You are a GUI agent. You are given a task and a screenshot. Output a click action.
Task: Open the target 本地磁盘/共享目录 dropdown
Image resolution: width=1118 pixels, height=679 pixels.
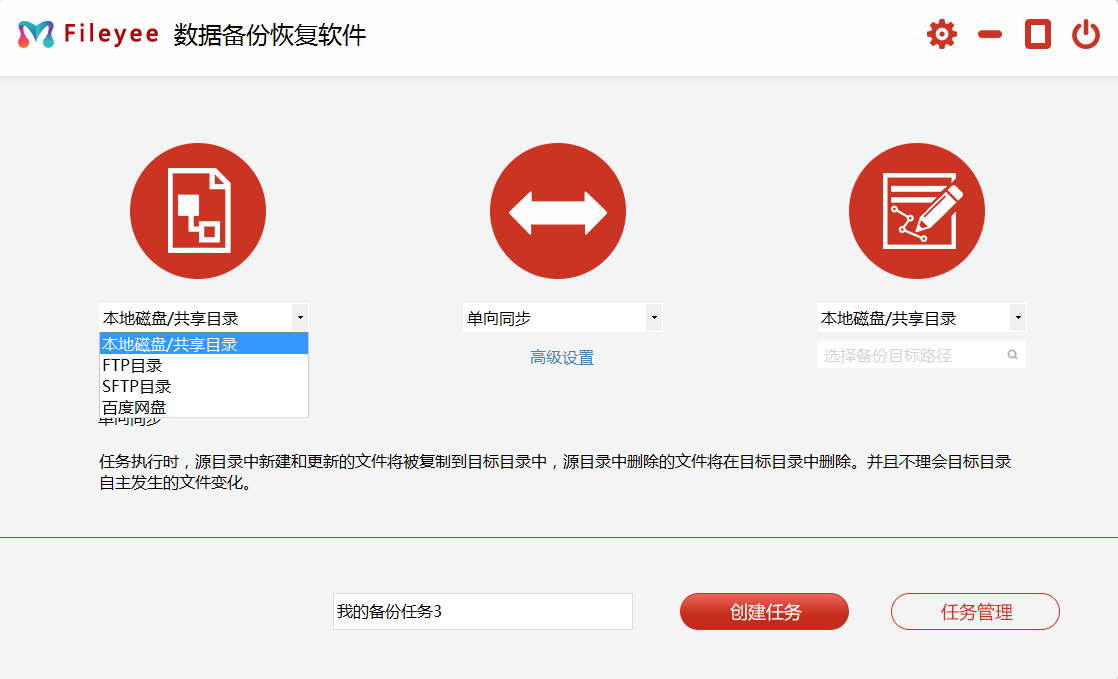[1017, 318]
